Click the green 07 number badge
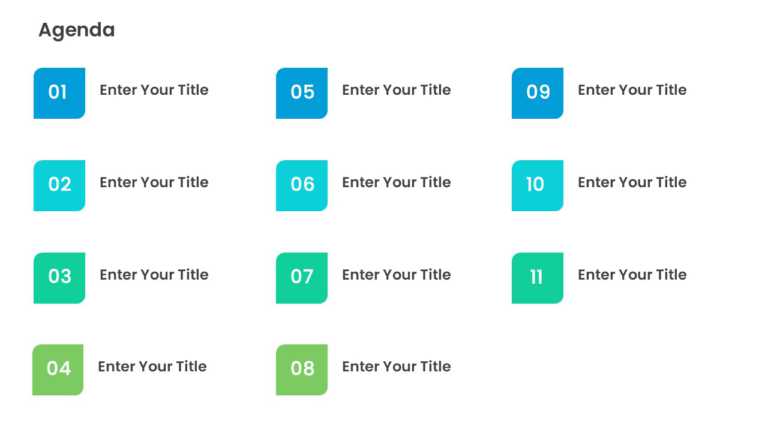This screenshot has height=432, width=768. 302,278
